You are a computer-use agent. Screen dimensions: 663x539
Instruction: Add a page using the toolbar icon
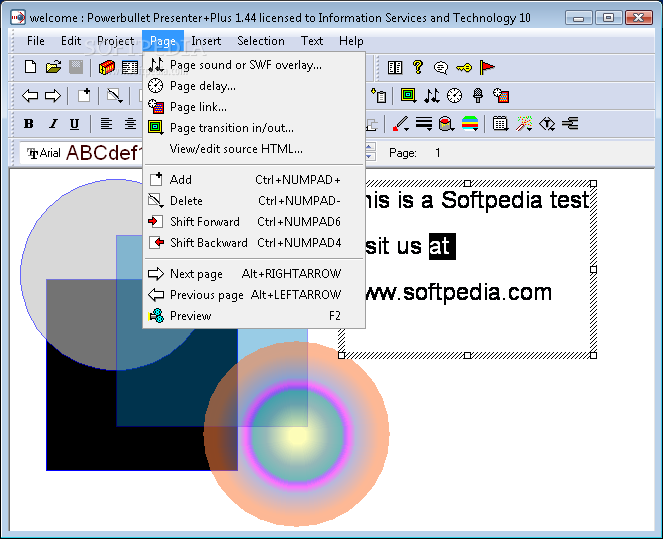point(84,96)
